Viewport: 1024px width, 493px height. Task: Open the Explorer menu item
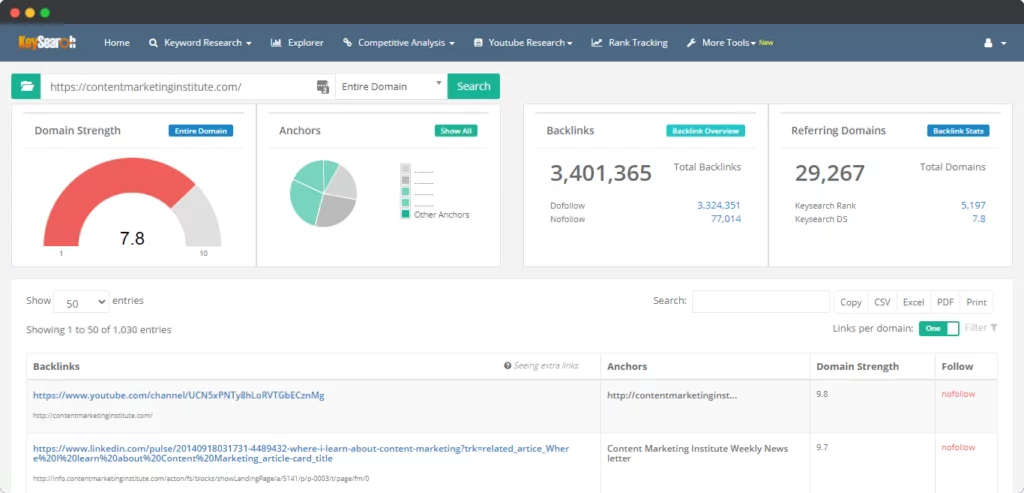click(297, 43)
